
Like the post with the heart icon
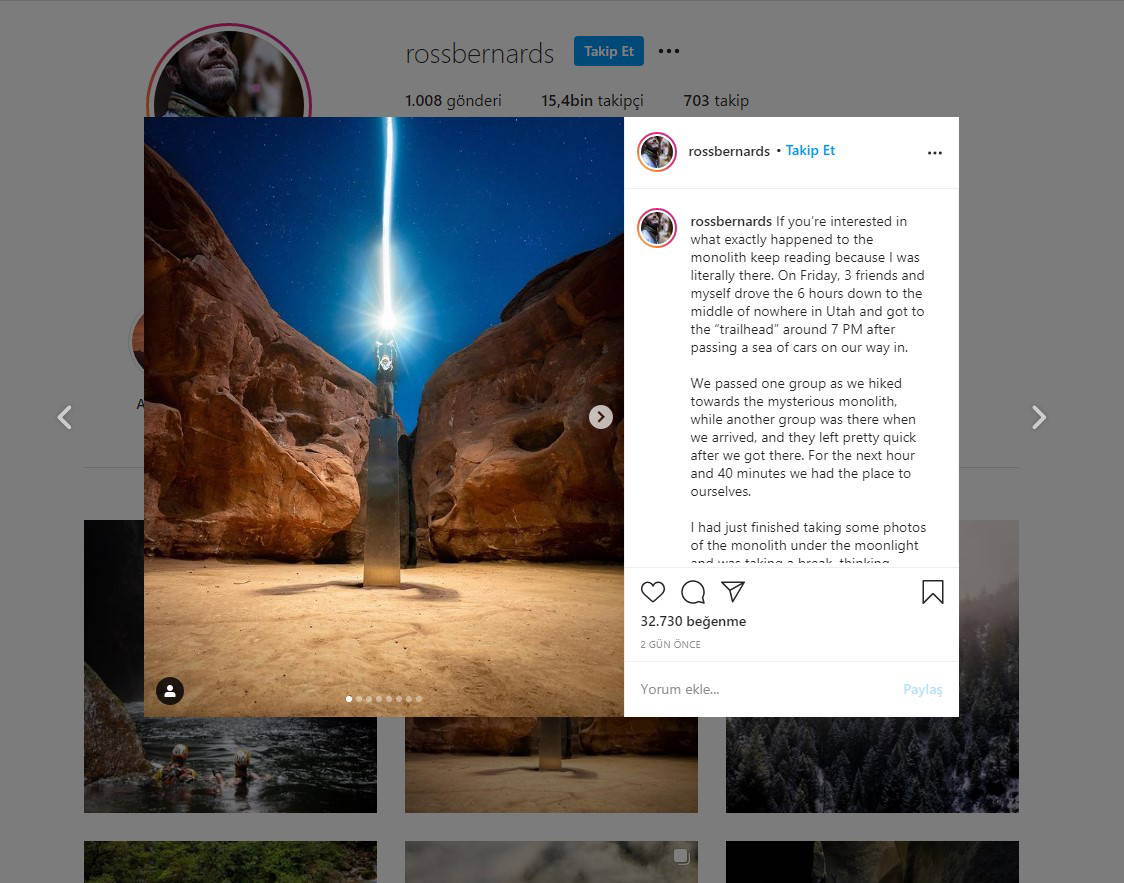pos(653,592)
